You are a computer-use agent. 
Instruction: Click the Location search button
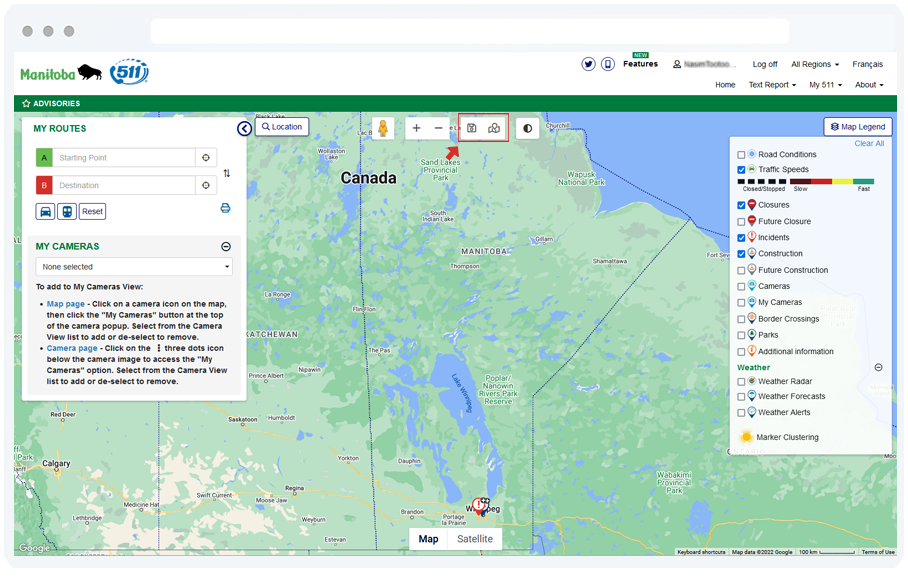tap(282, 127)
